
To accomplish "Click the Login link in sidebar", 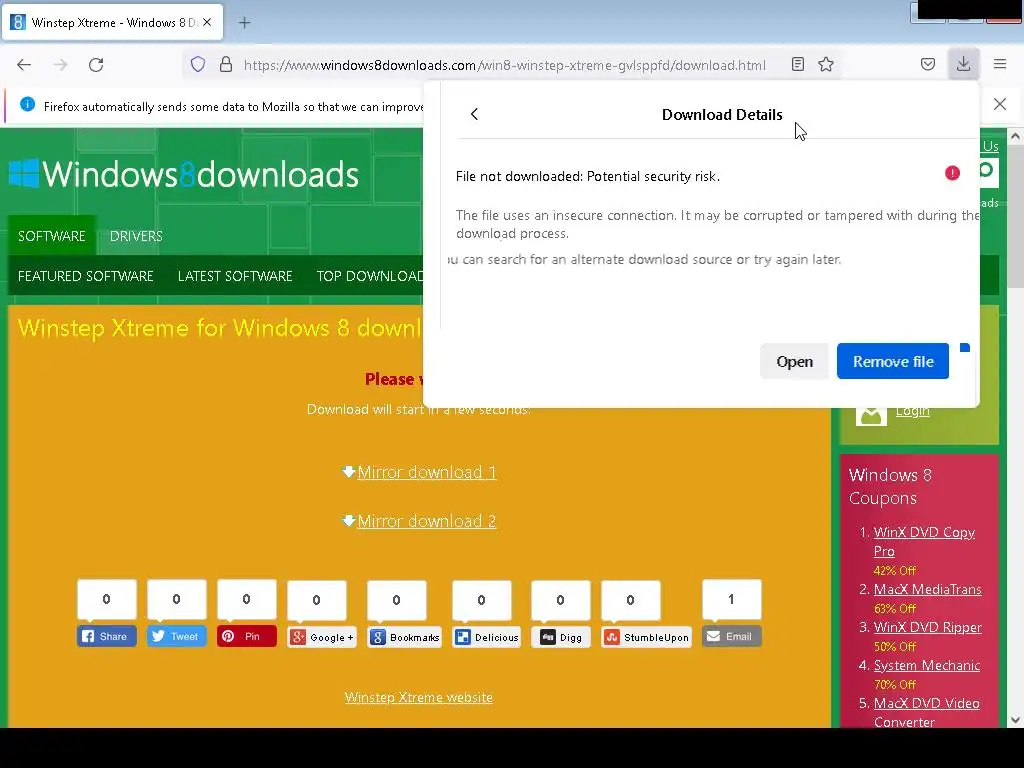I will (912, 411).
